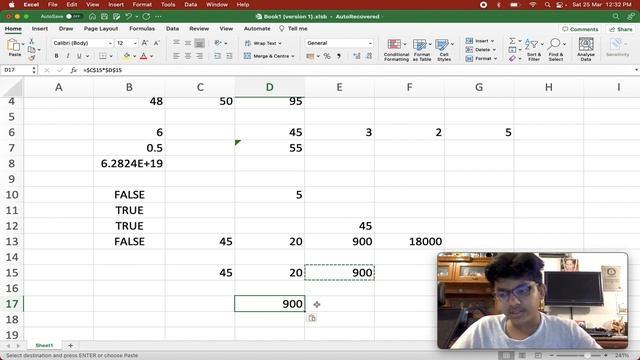Toggle underline formatting

[x=79, y=56]
